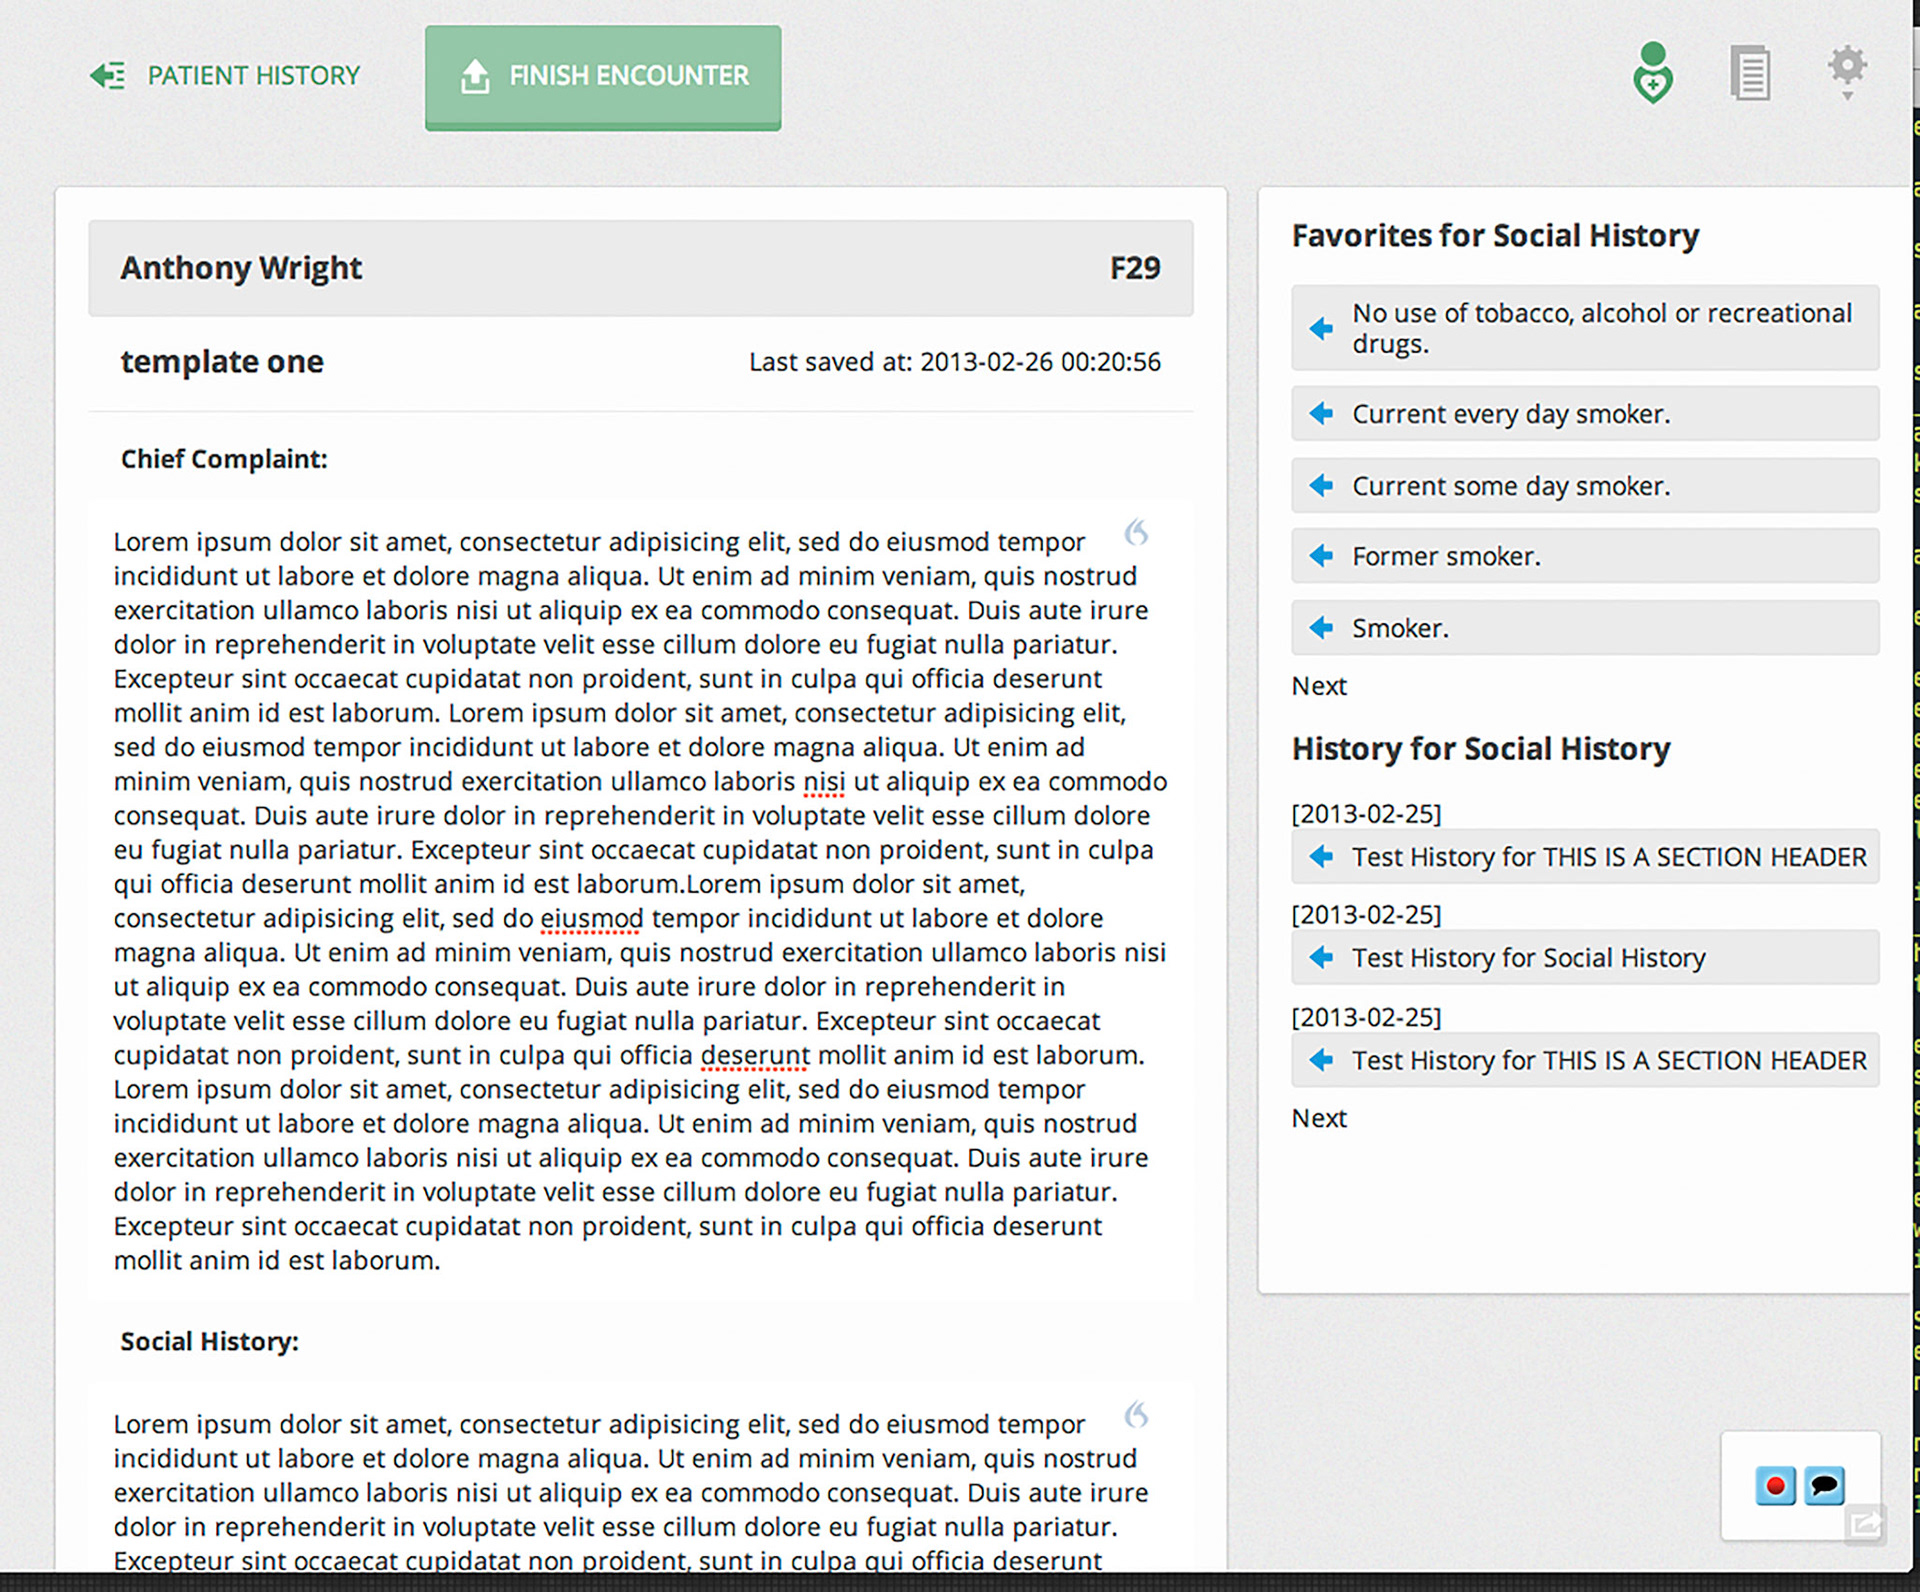Open the document notes icon

(1750, 73)
